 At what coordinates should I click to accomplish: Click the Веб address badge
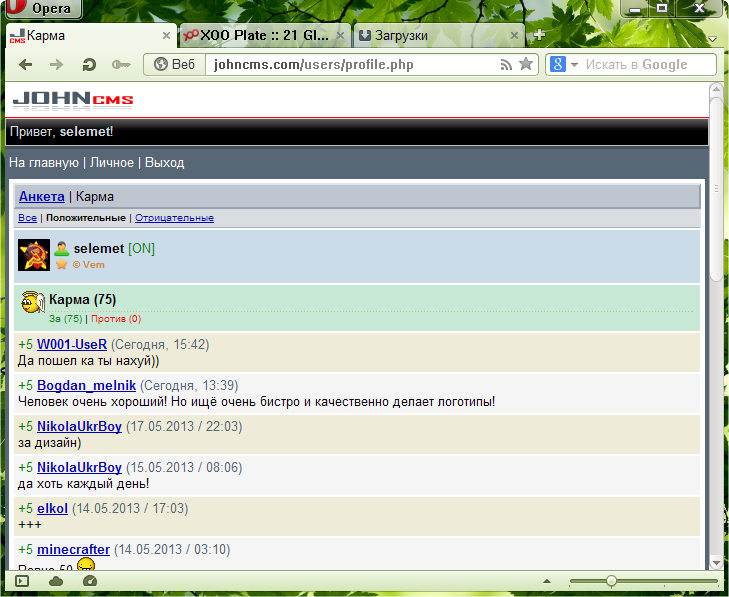click(x=174, y=64)
